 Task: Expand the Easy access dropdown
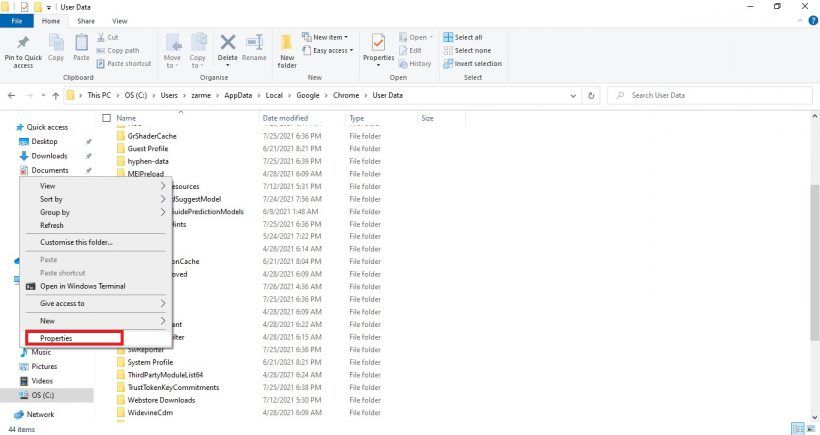pos(333,50)
